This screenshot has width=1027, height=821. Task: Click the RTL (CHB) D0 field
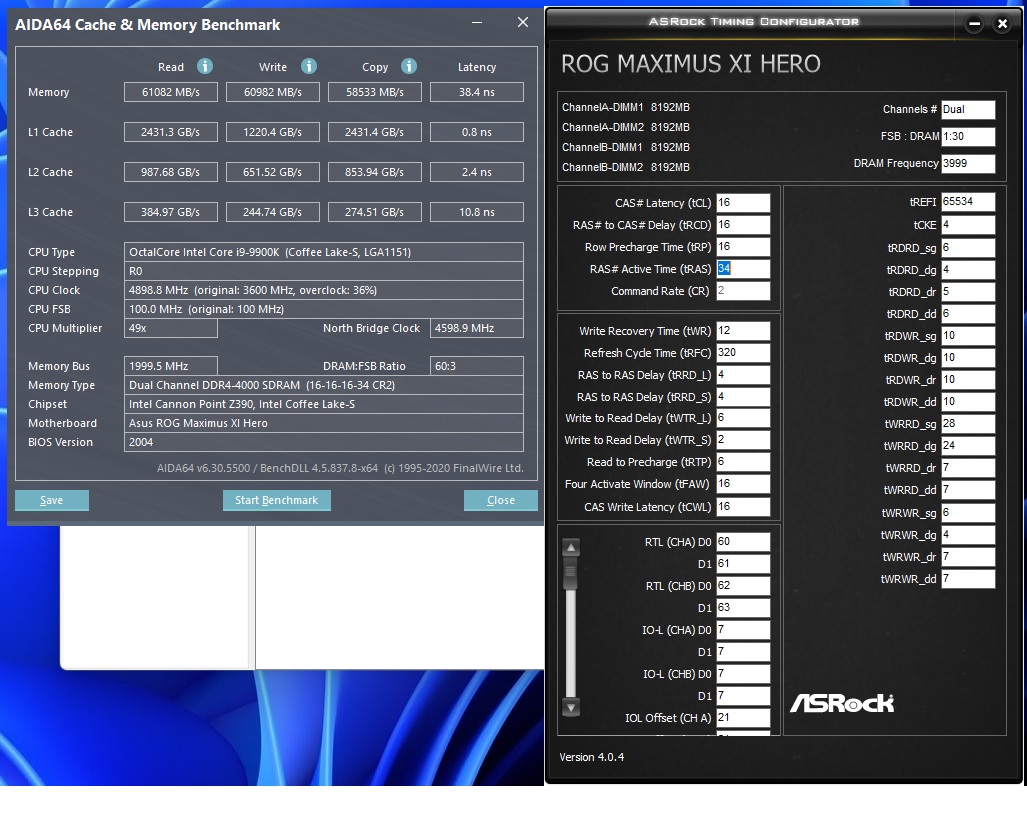tap(743, 586)
